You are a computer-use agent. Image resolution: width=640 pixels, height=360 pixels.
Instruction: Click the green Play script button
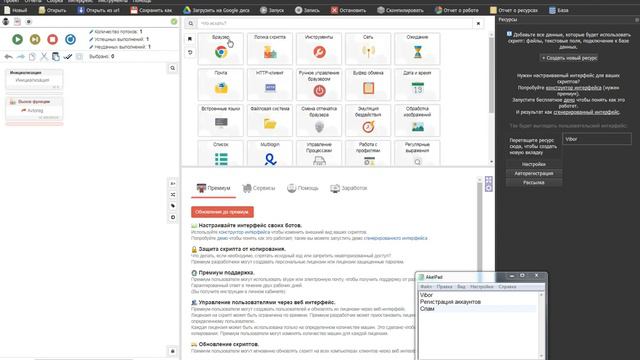(x=17, y=39)
